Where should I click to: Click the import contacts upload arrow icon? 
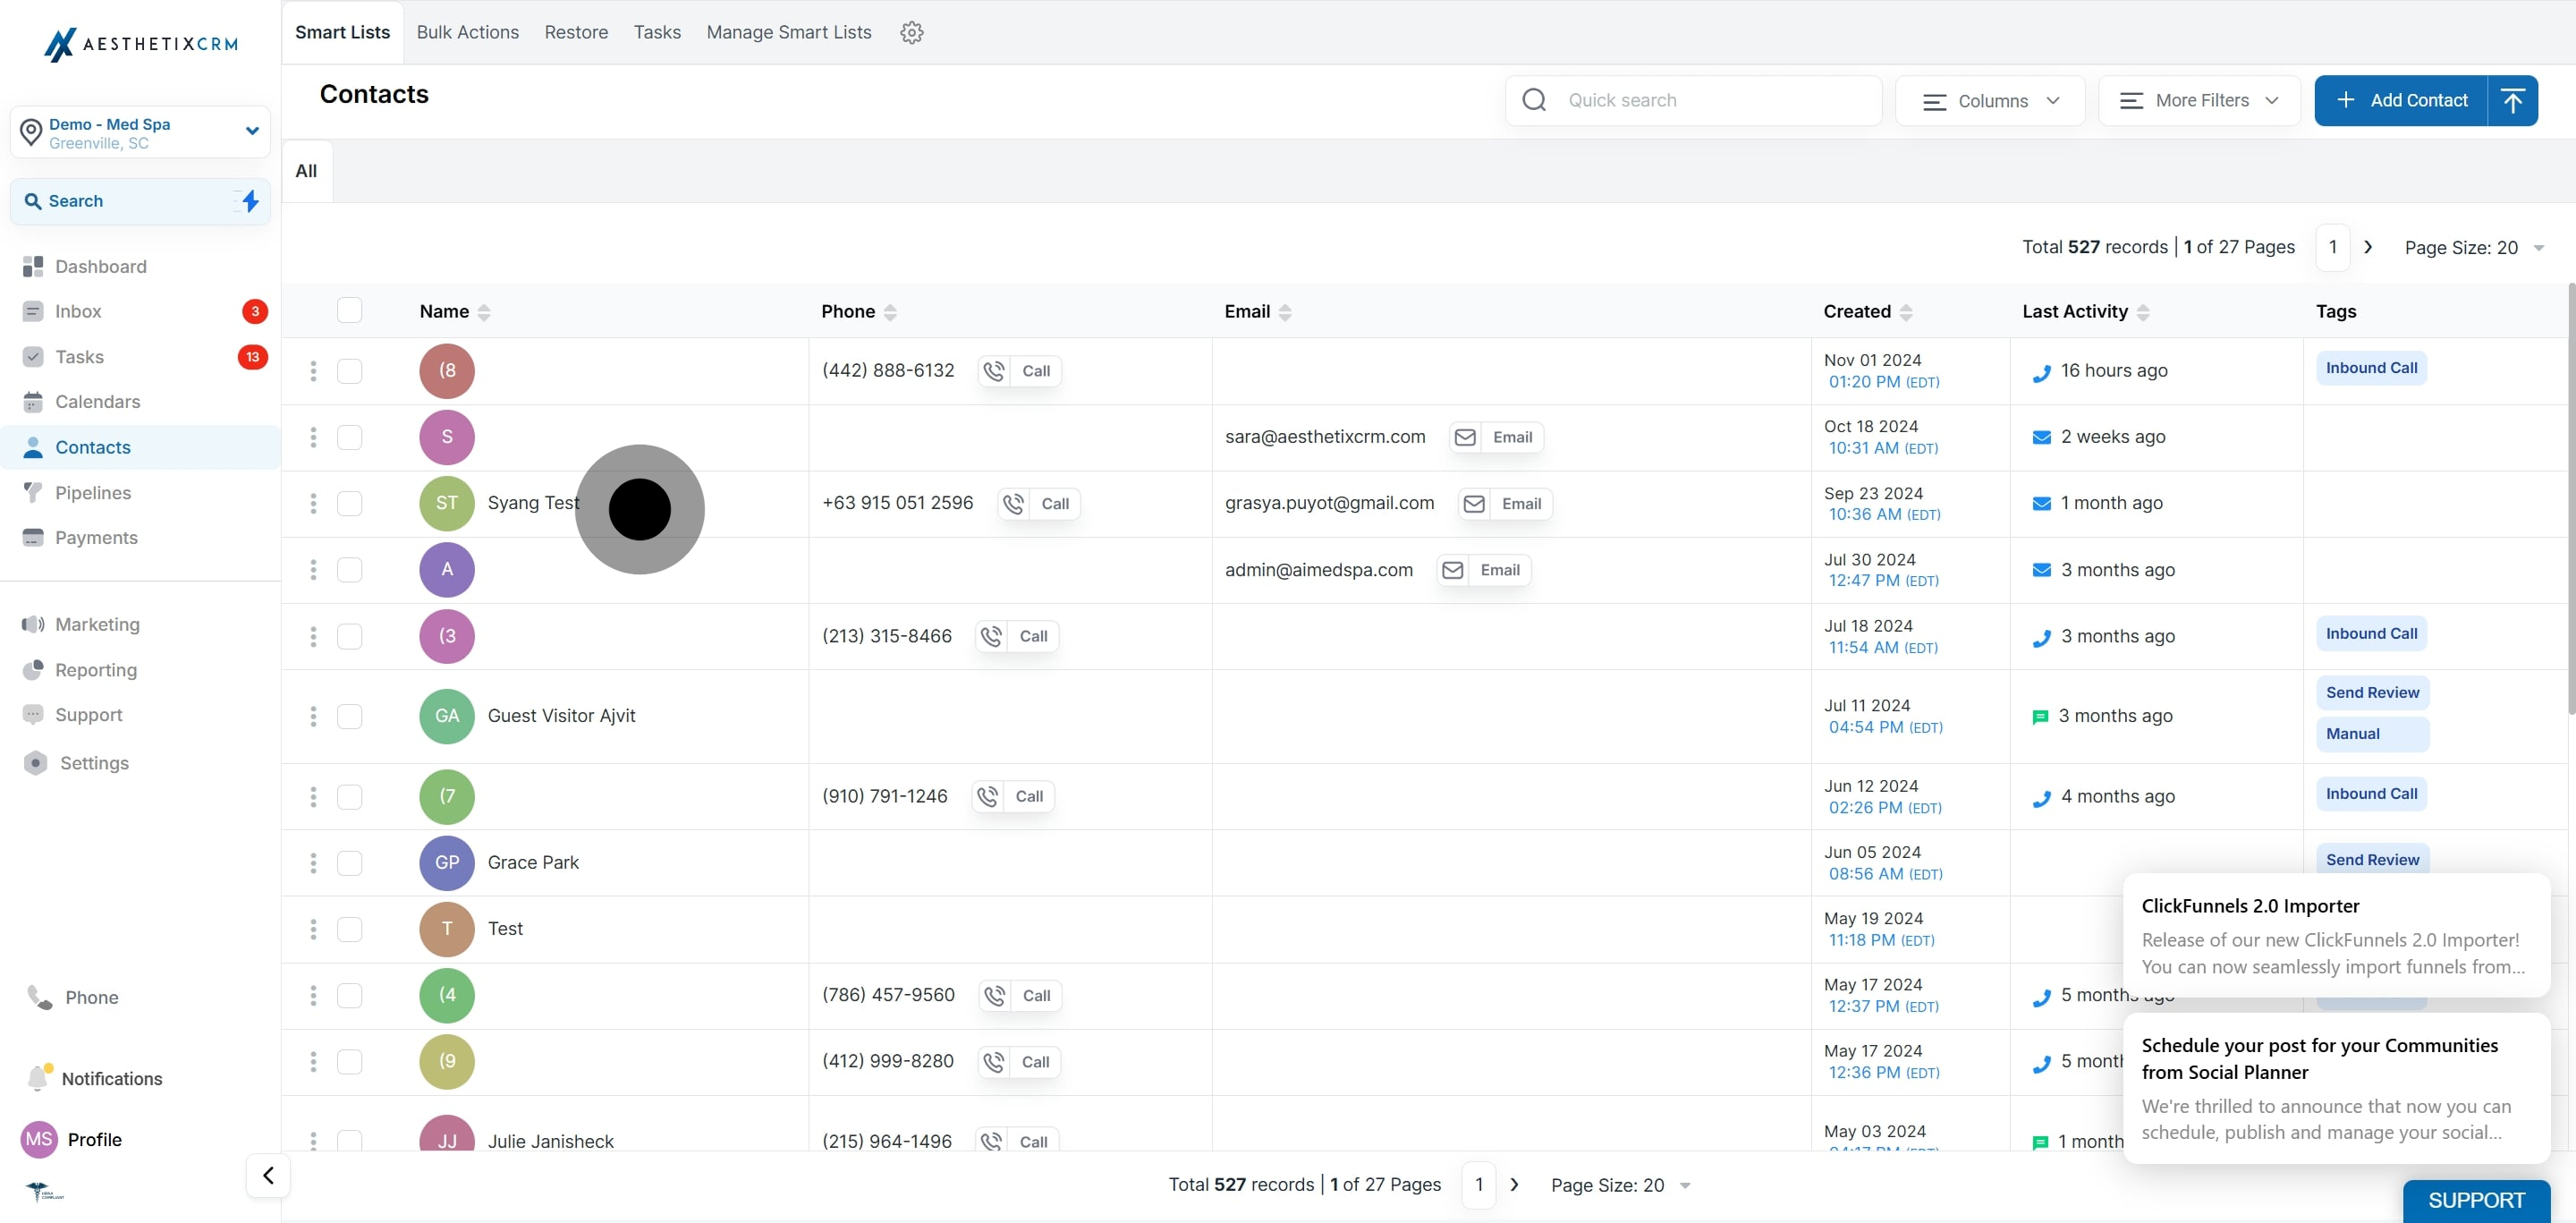[x=2512, y=100]
